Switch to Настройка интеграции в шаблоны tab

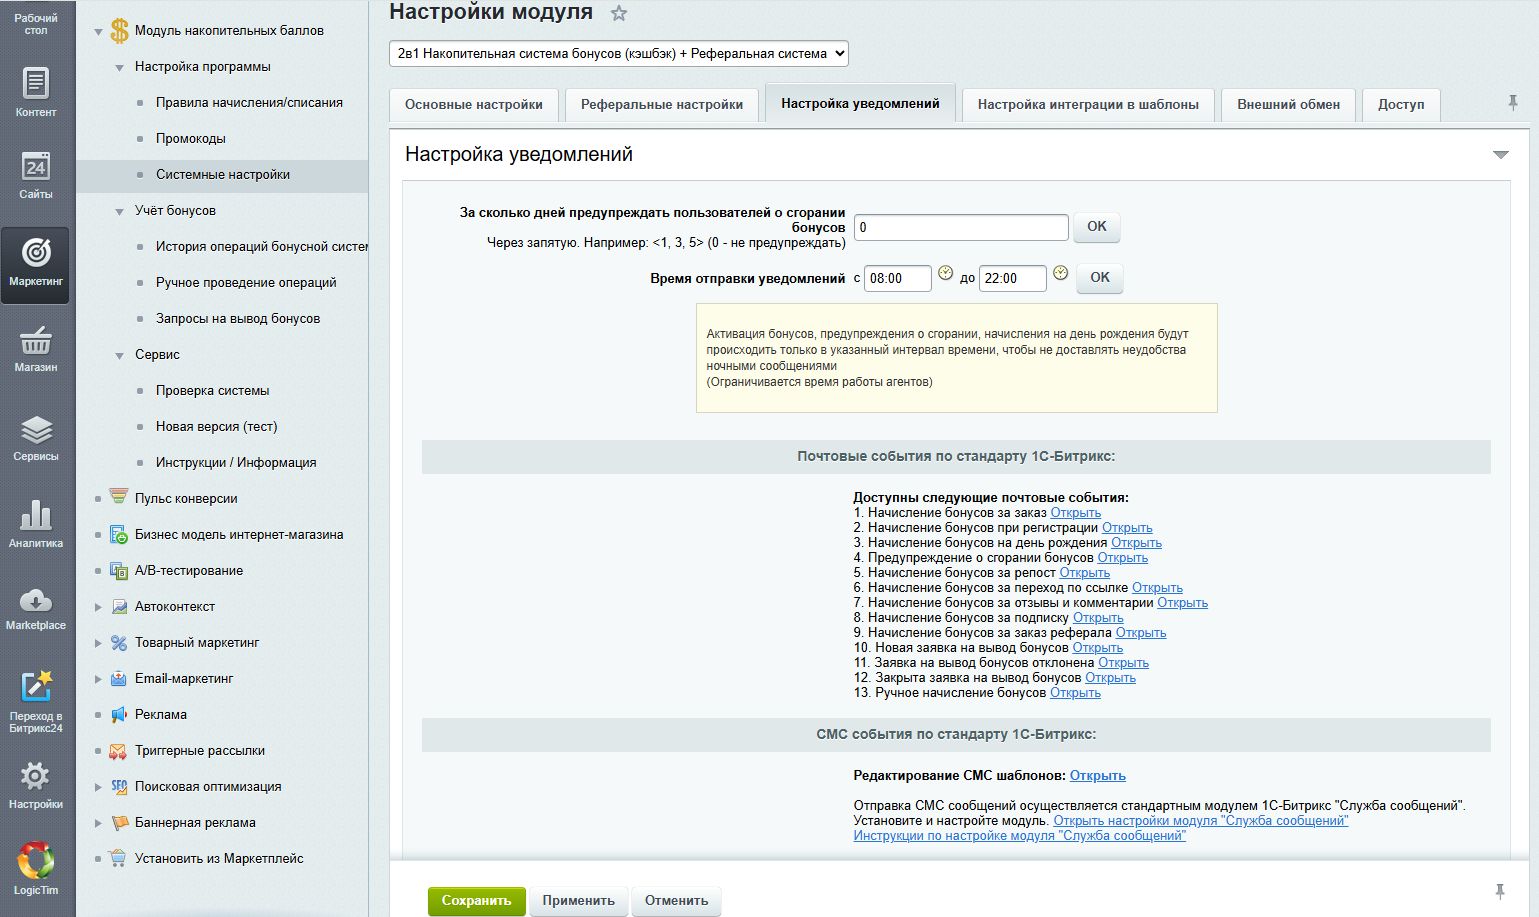[1088, 104]
